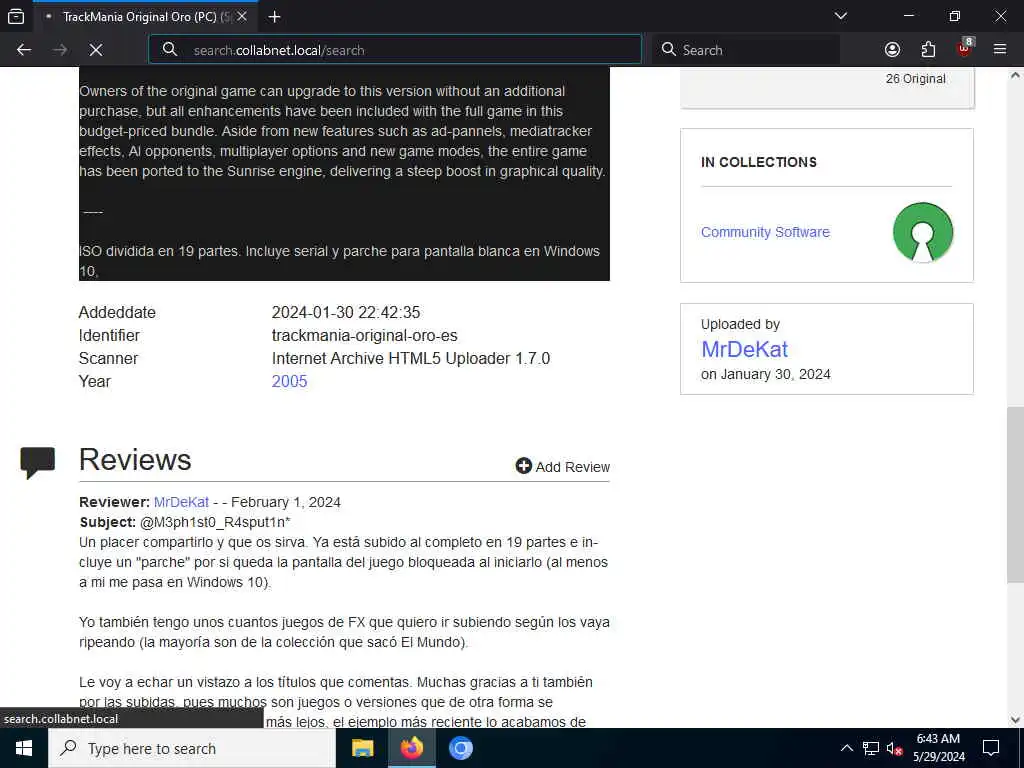Click the subject @M3ph1st0_R4sput1n* text
Screen dimensions: 1024x768
(215, 522)
